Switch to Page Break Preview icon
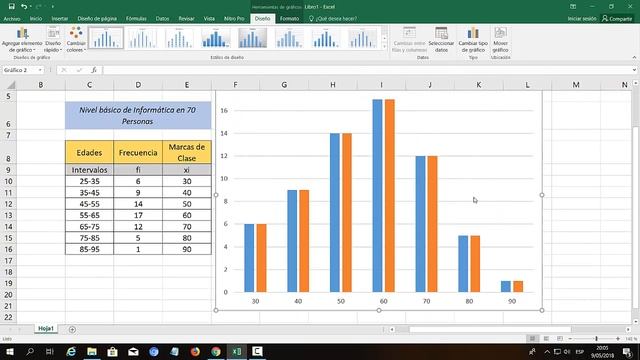This screenshot has width=640, height=360. point(560,338)
